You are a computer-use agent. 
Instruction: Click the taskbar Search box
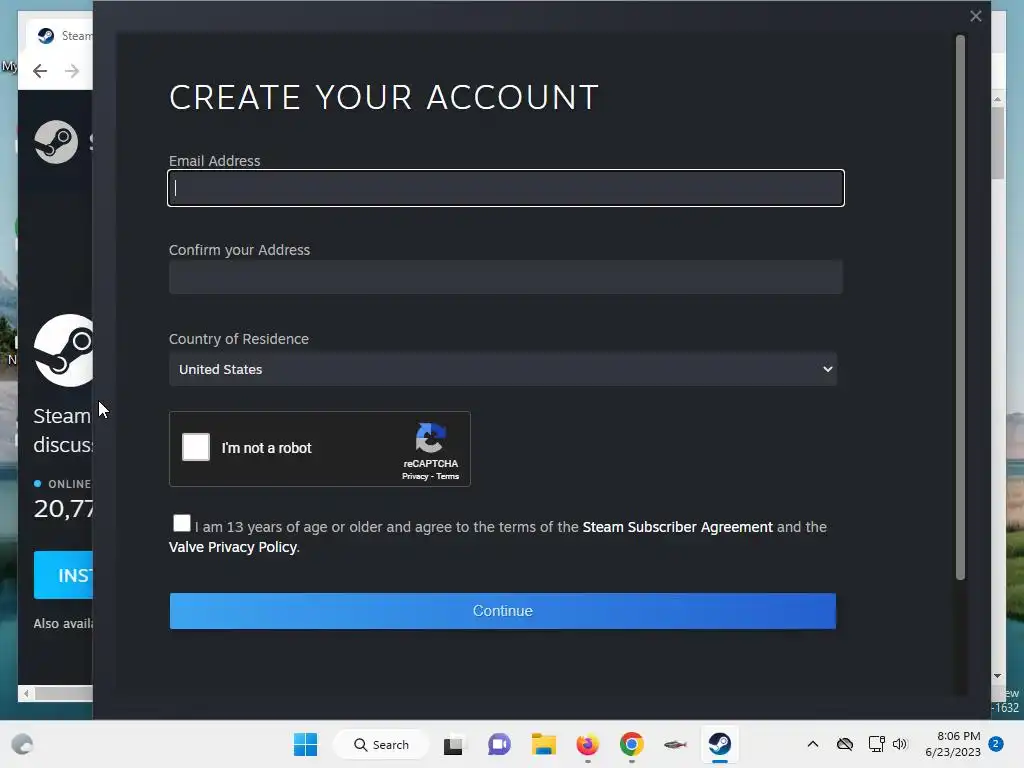click(x=381, y=744)
